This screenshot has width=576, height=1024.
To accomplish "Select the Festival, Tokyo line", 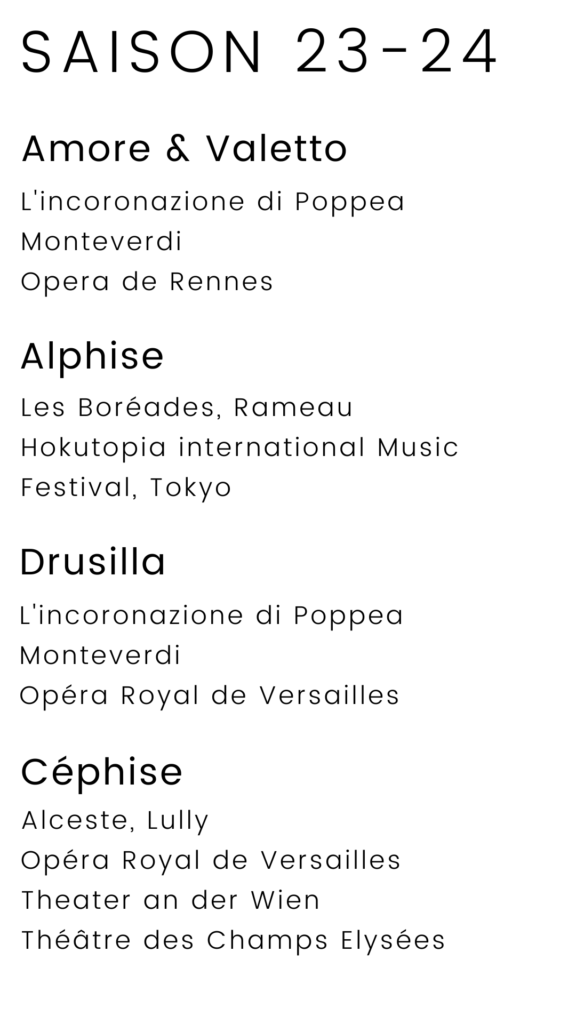I will tap(126, 488).
